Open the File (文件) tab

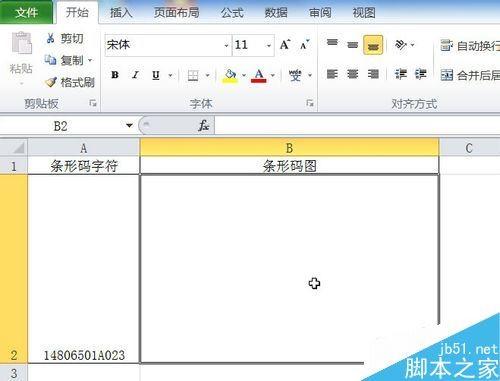coord(26,13)
